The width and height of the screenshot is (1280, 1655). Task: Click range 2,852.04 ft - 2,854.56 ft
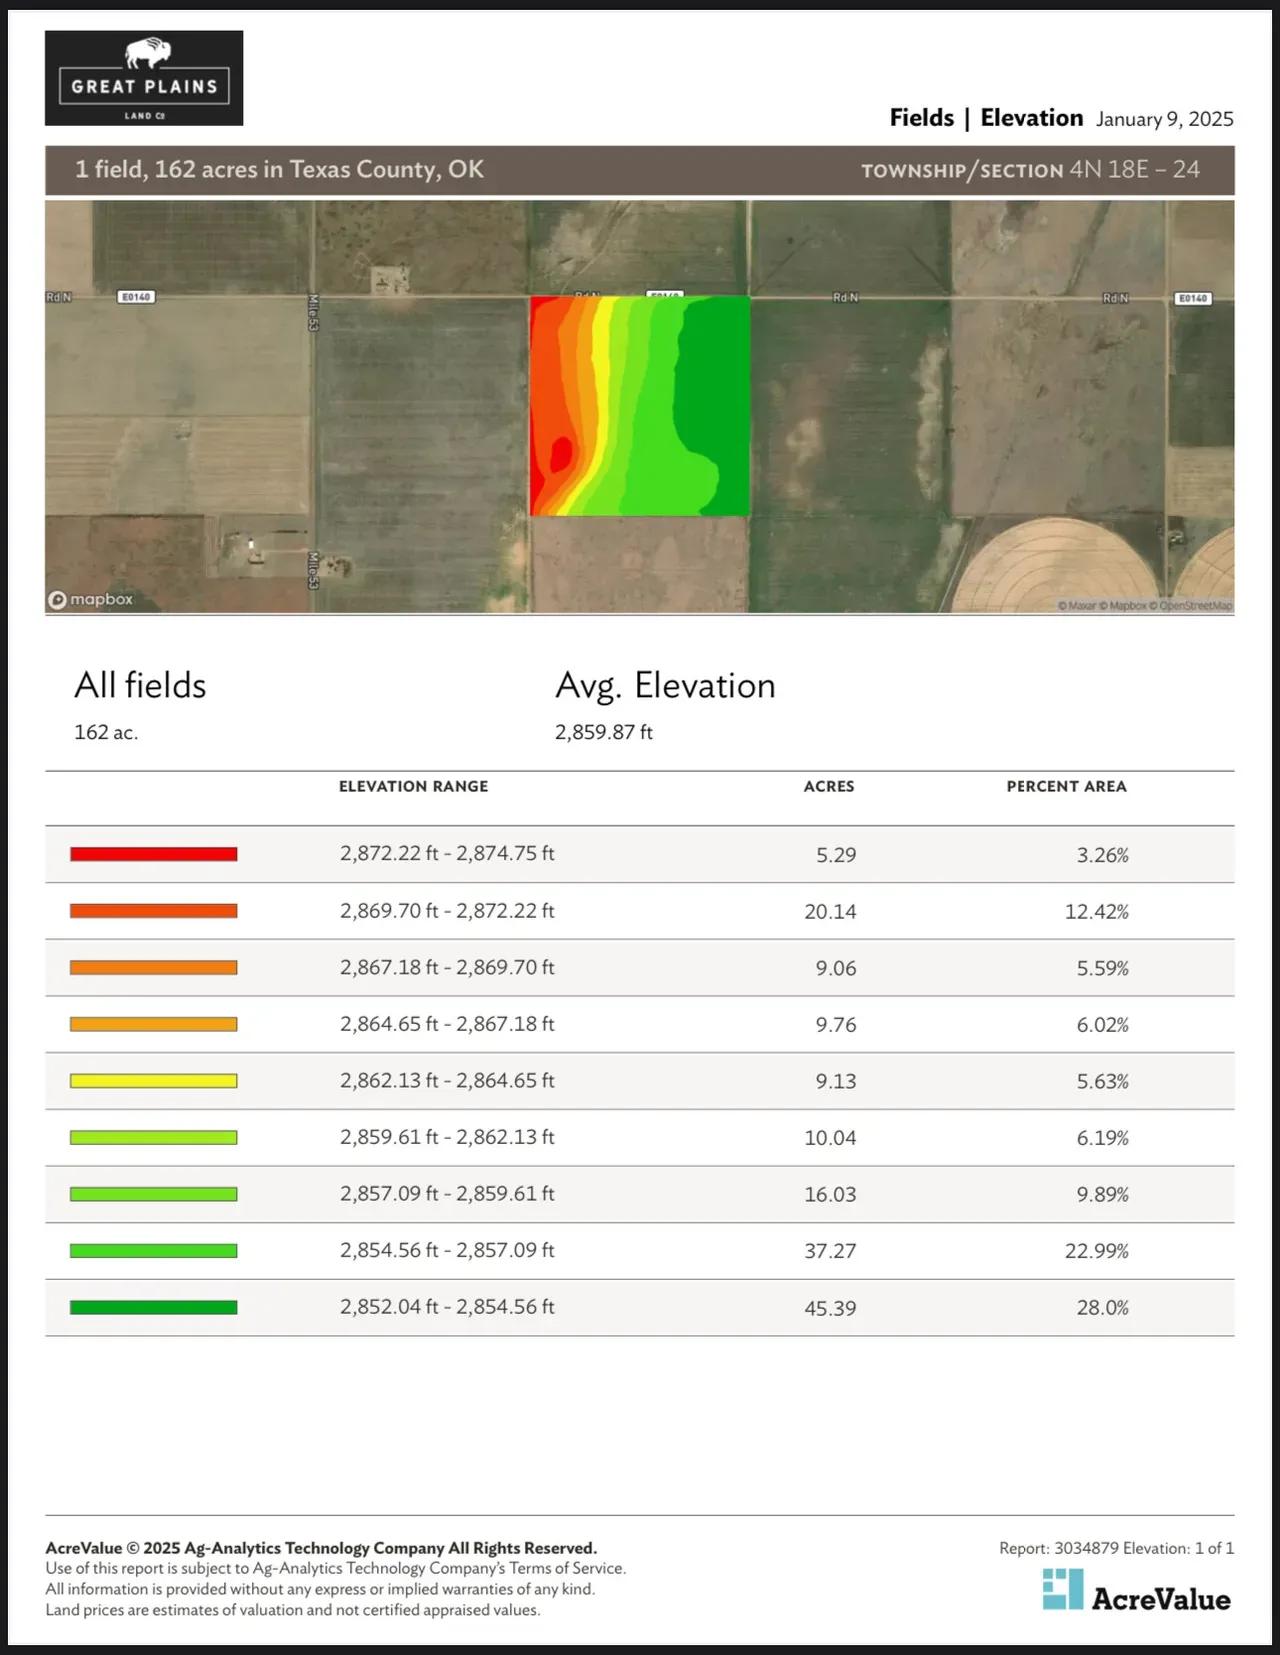click(447, 1307)
